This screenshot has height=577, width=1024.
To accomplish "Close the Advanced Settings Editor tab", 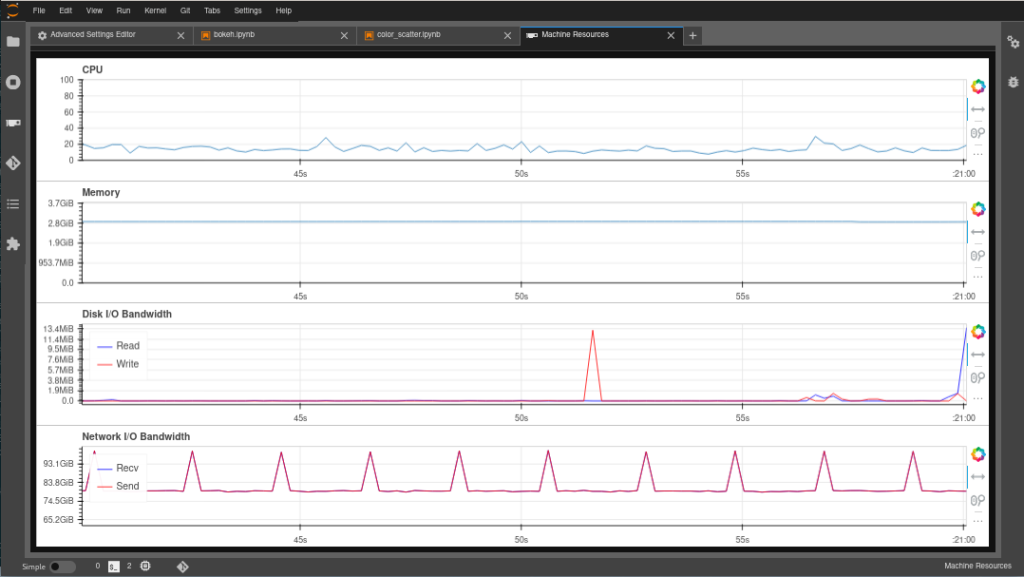I will 181,35.
